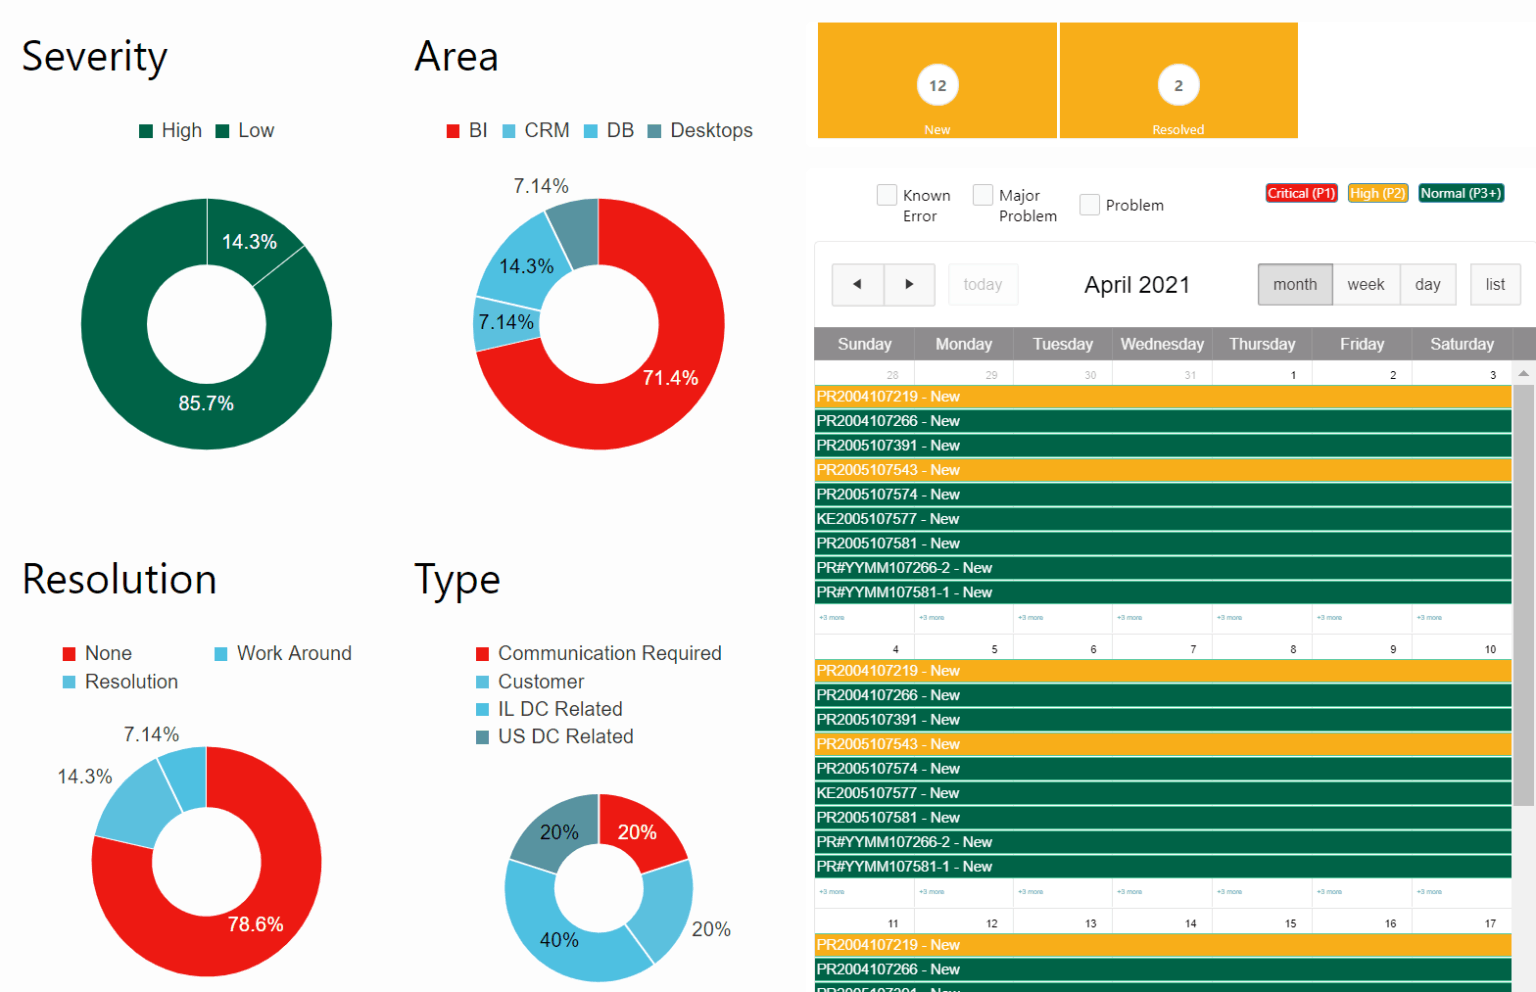1536x992 pixels.
Task: Click the previous month arrow
Action: [x=857, y=284]
